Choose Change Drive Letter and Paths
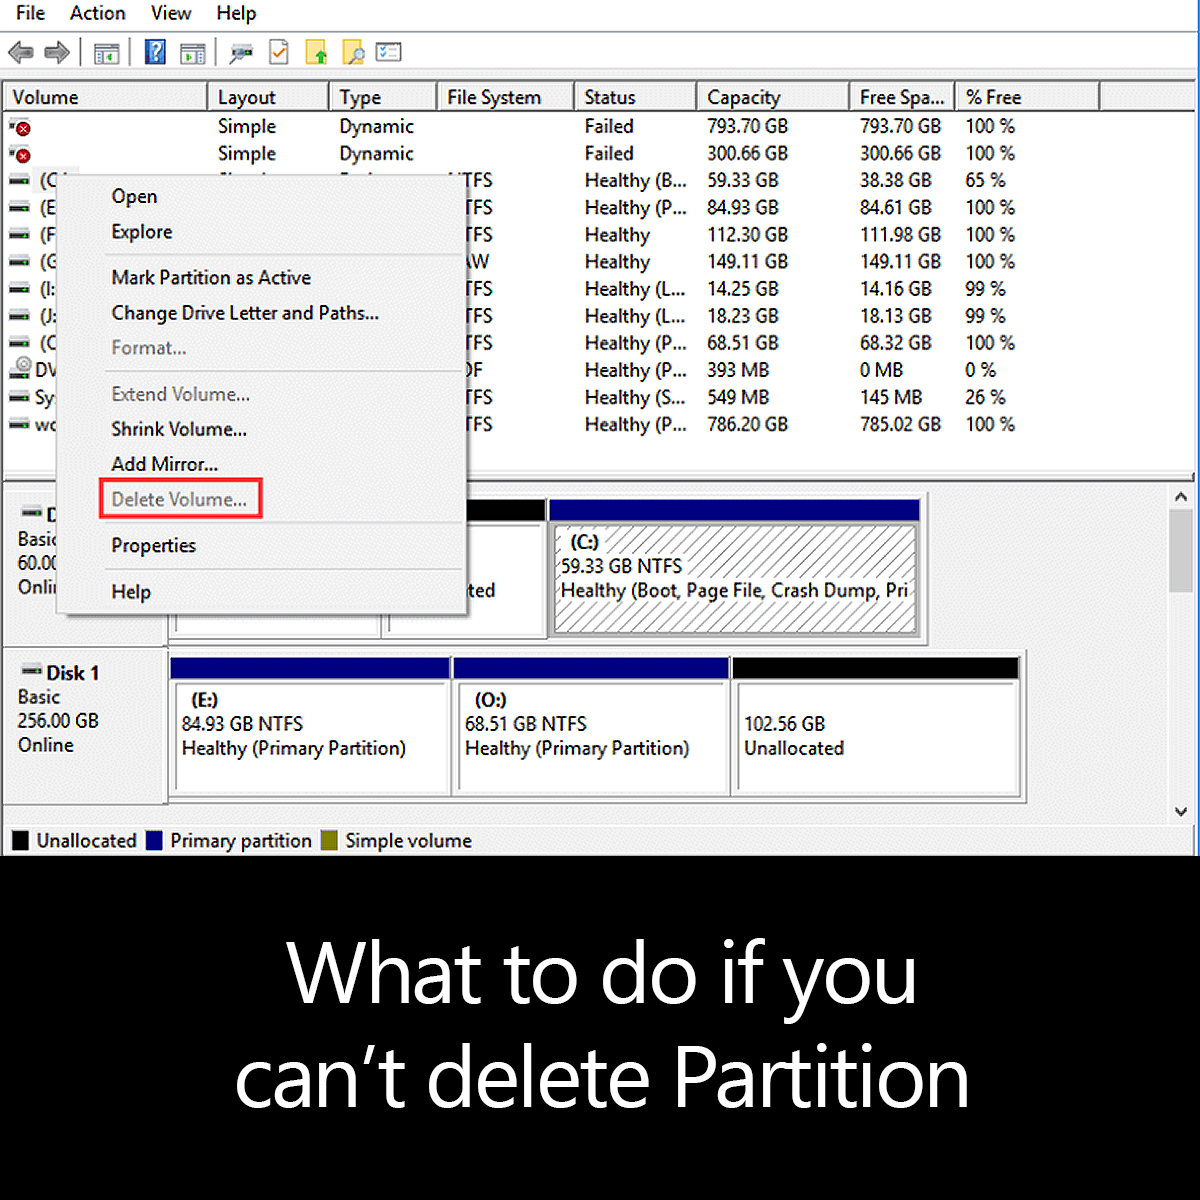 point(245,313)
